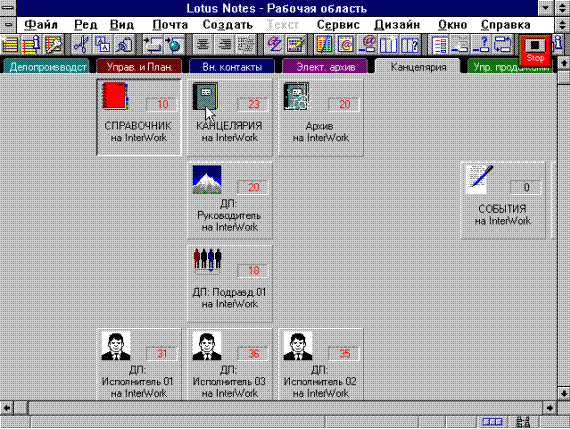
Task: Open the Окно menu
Action: click(x=452, y=25)
